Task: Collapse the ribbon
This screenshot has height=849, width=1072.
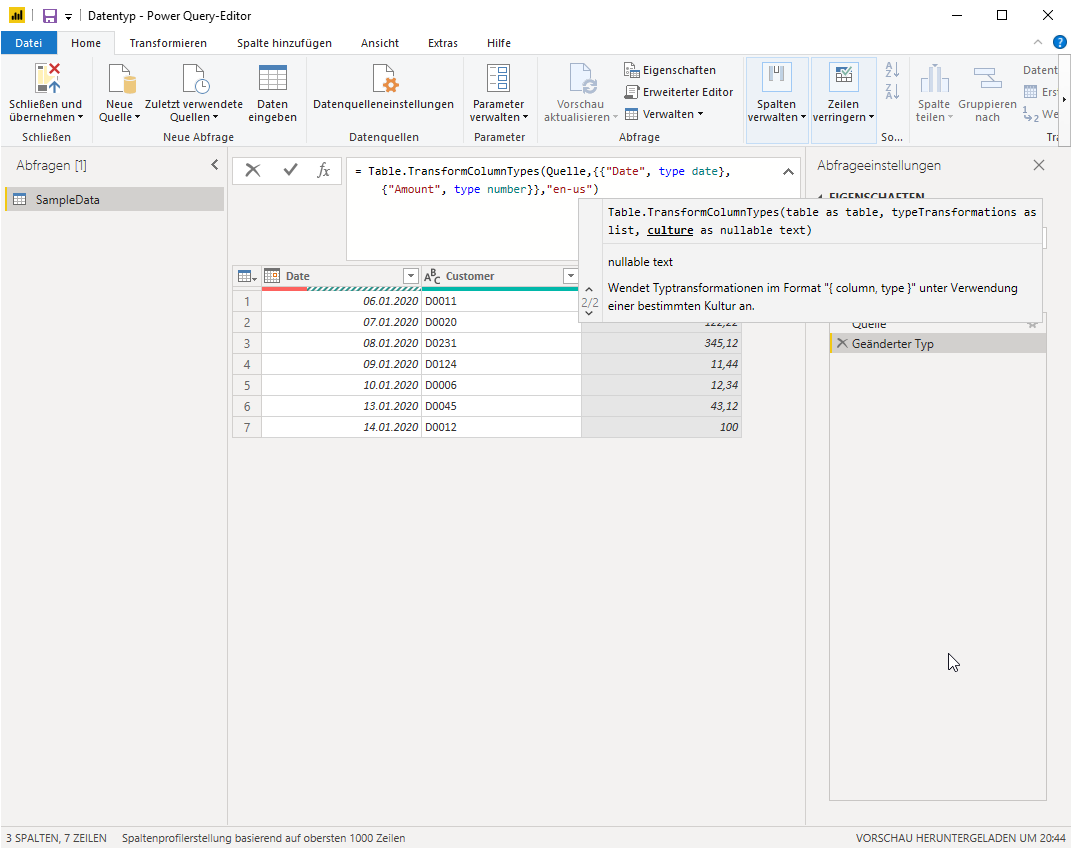Action: point(1038,42)
